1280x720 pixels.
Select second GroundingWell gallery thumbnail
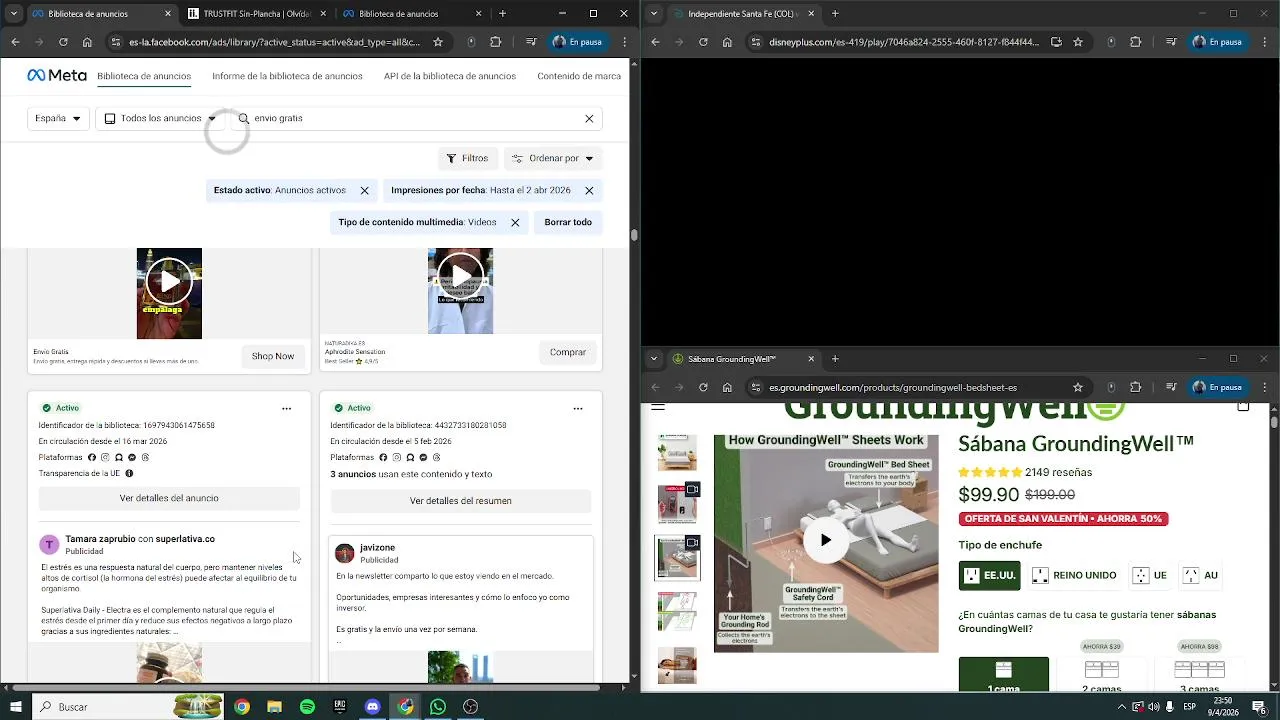point(677,504)
